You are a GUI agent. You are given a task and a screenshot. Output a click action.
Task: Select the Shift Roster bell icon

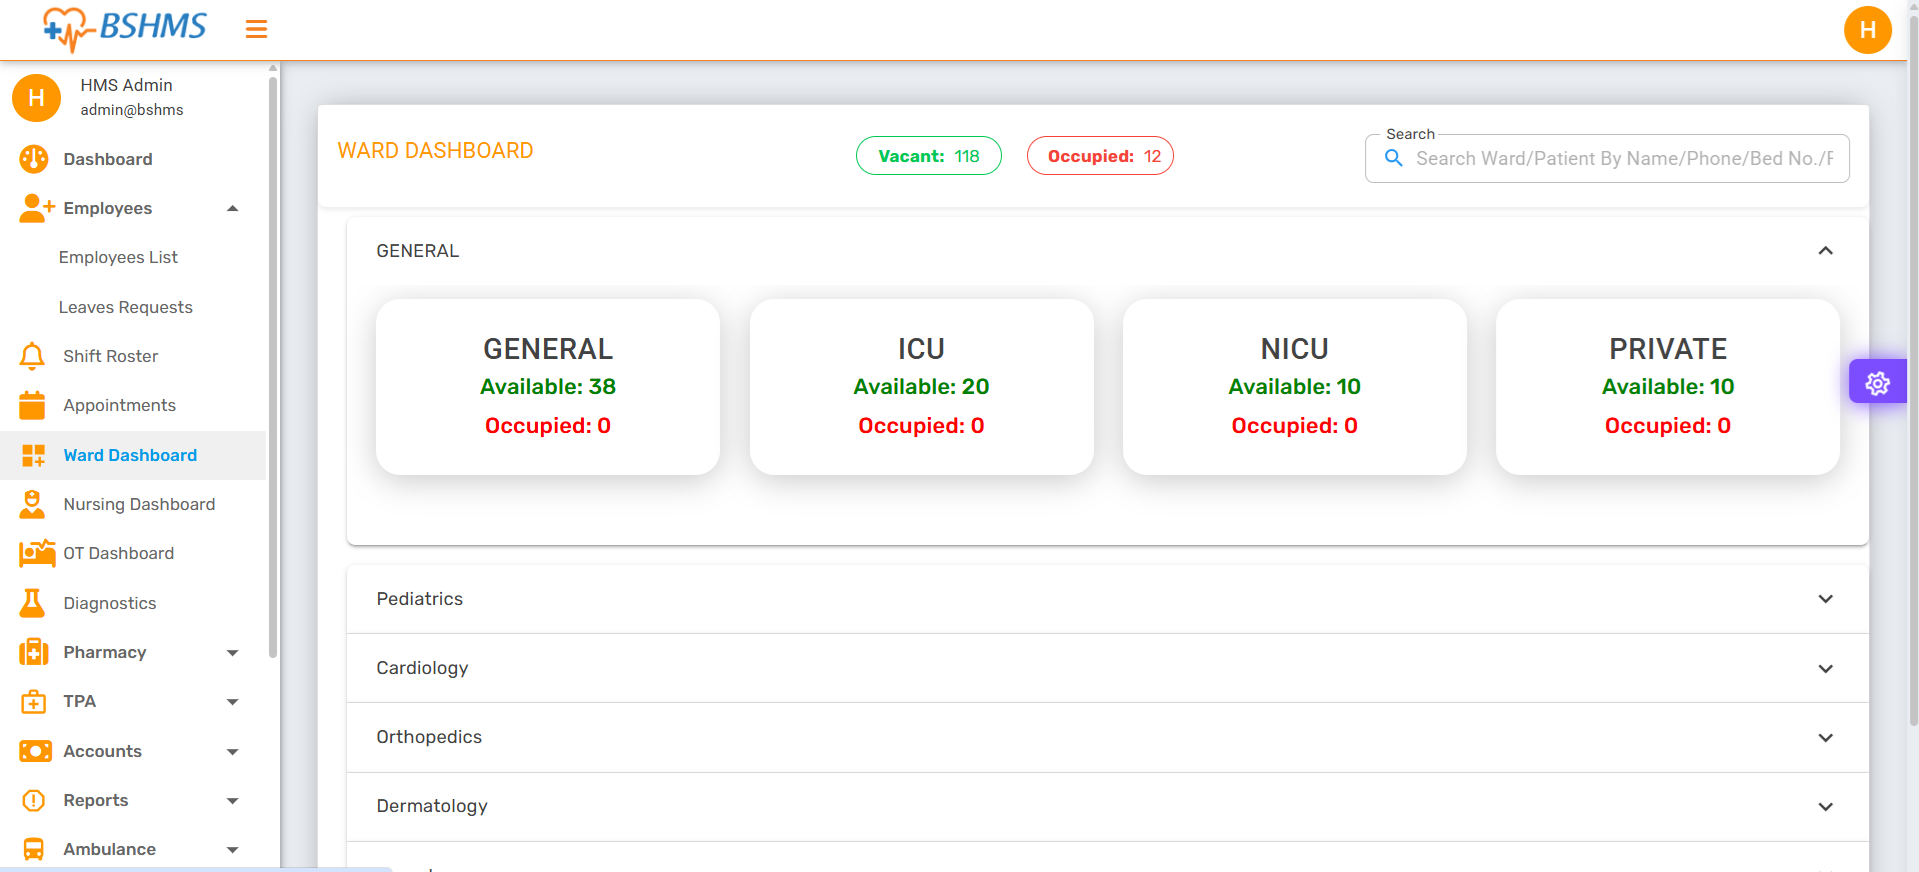coord(31,356)
